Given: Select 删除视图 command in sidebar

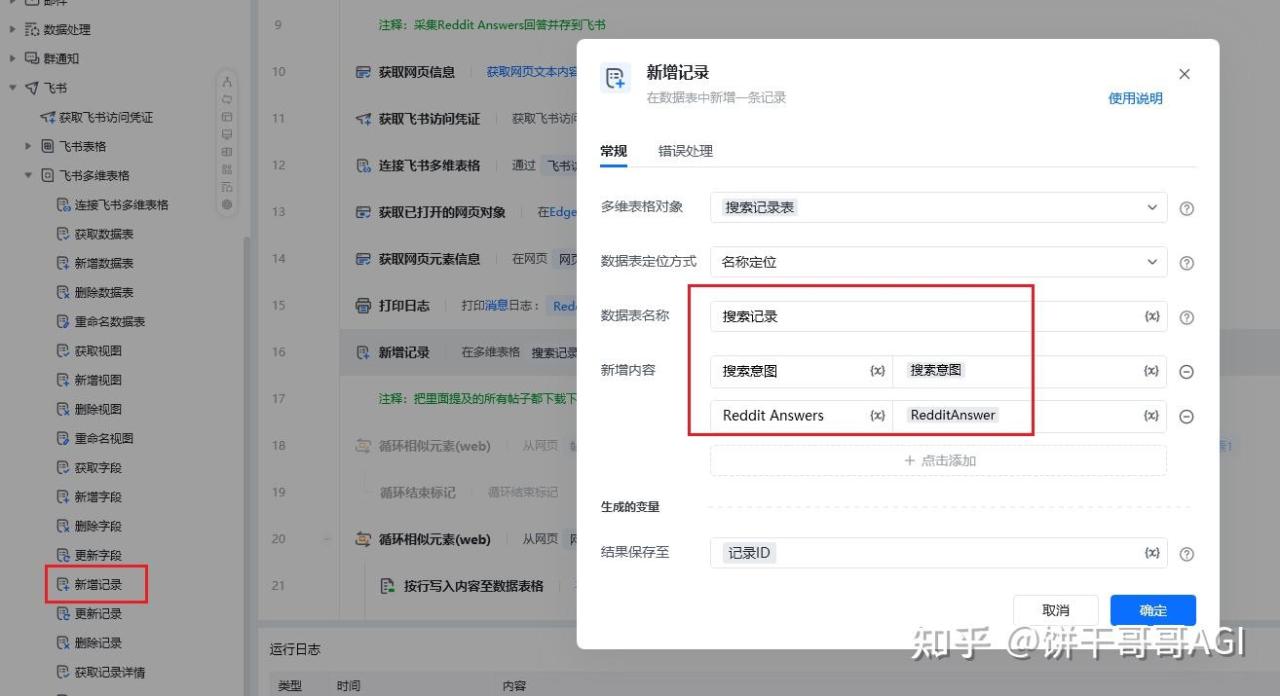Looking at the screenshot, I should [89, 409].
